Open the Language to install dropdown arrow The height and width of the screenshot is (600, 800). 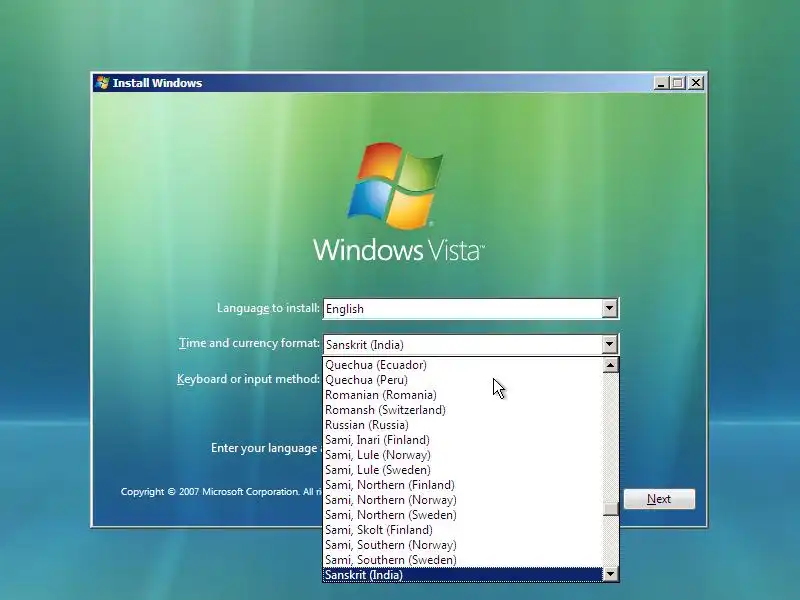609,308
